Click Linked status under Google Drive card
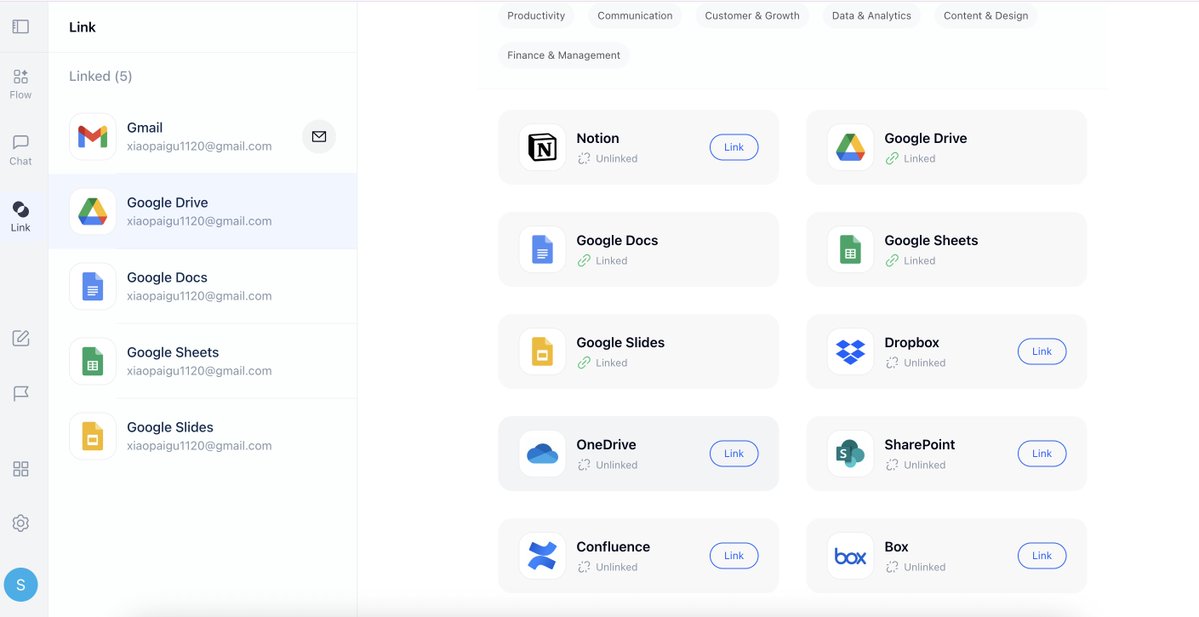The height and width of the screenshot is (617, 1199). click(x=910, y=158)
